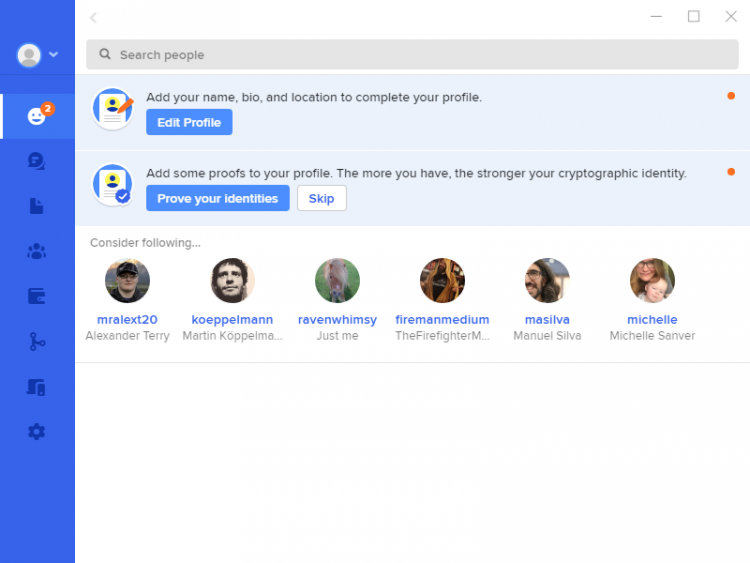
Task: Open the Teams icon in sidebar
Action: [37, 251]
